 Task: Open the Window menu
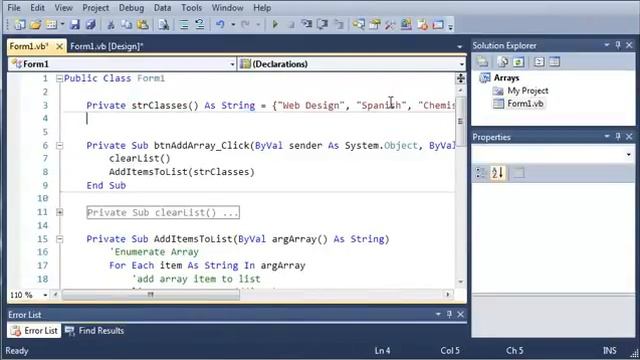click(x=227, y=8)
